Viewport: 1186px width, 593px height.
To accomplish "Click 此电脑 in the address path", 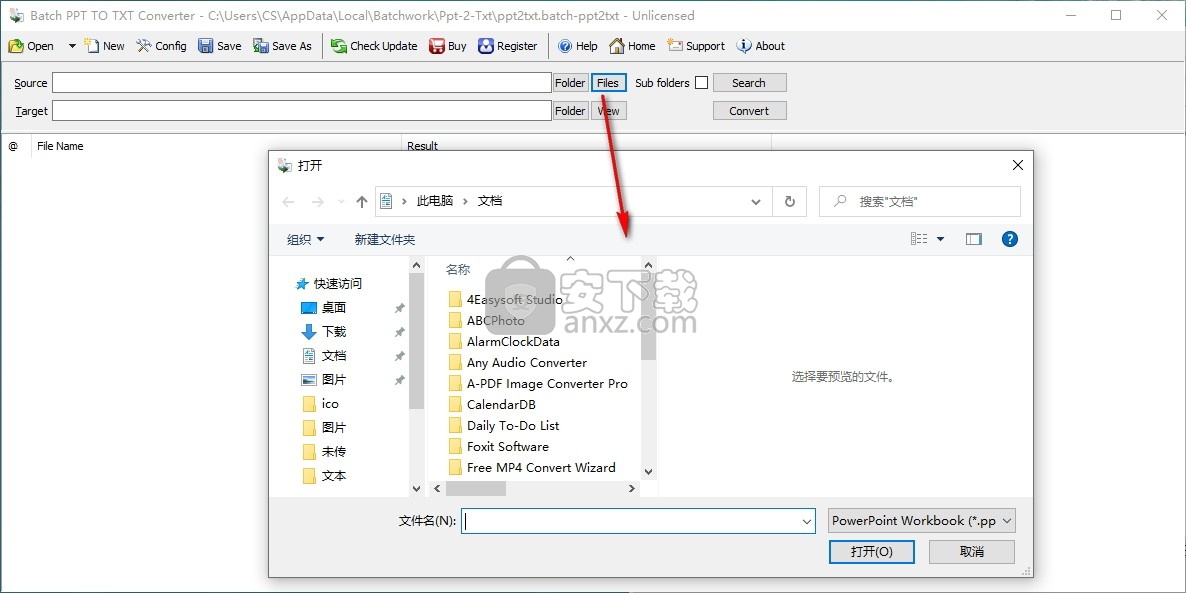I will pos(435,201).
